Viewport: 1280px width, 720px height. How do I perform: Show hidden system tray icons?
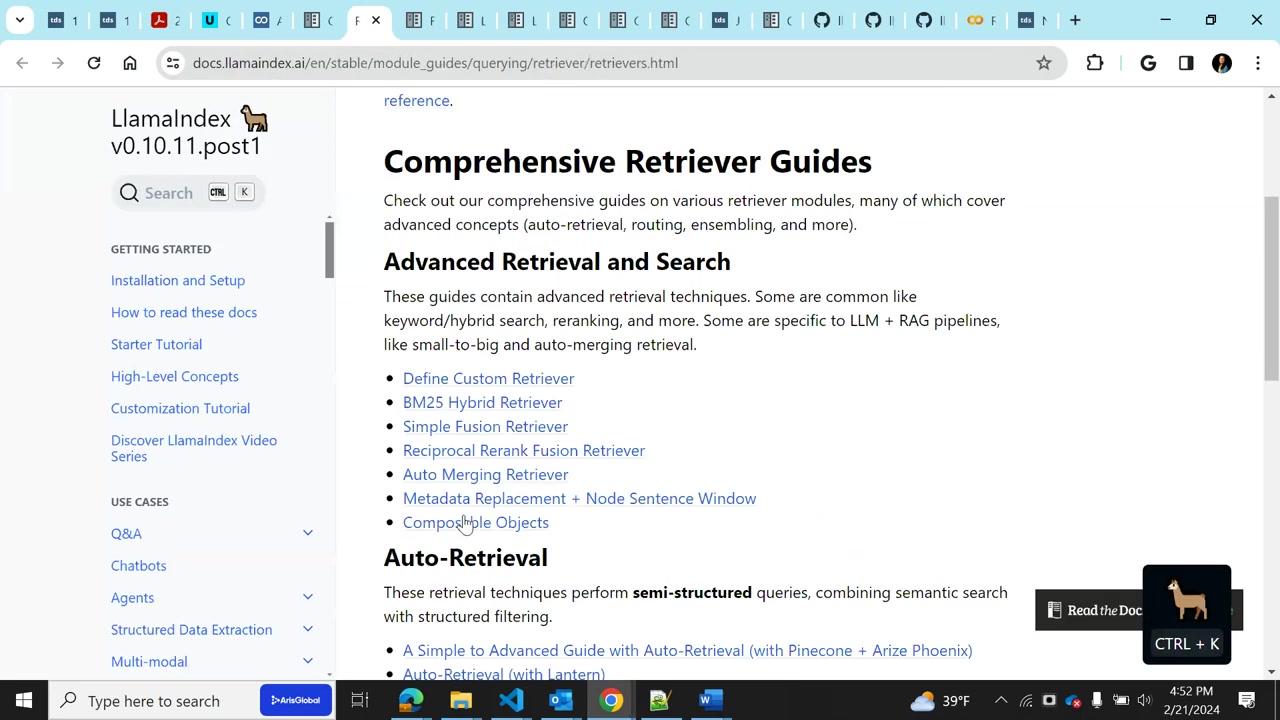[1001, 700]
